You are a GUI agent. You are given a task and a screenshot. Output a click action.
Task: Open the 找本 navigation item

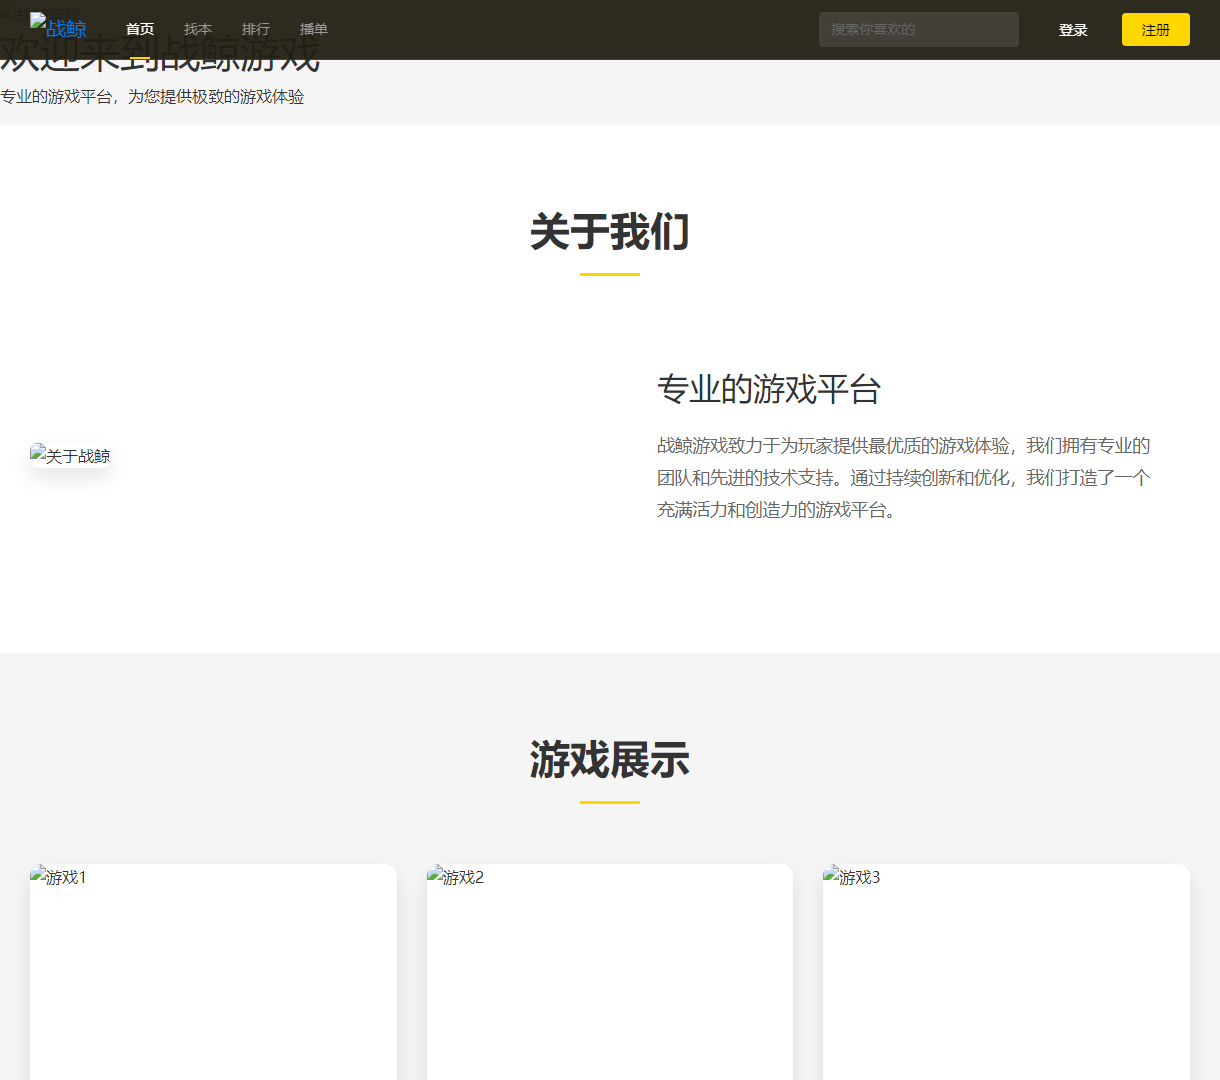pos(198,29)
